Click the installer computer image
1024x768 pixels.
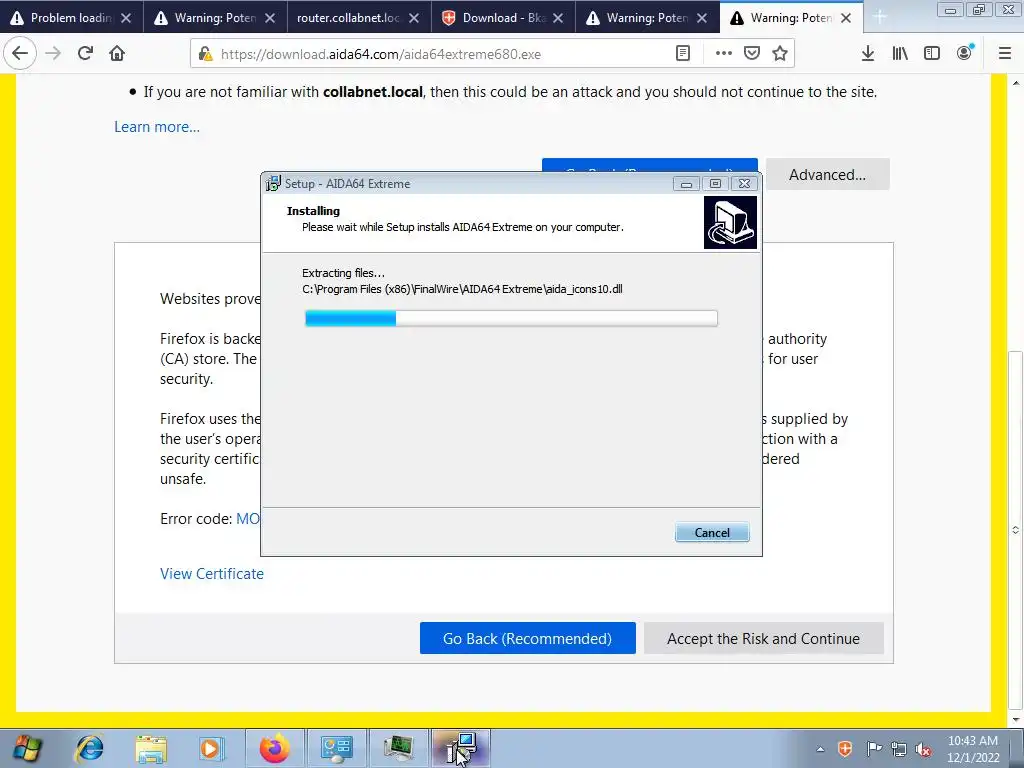[x=730, y=223]
